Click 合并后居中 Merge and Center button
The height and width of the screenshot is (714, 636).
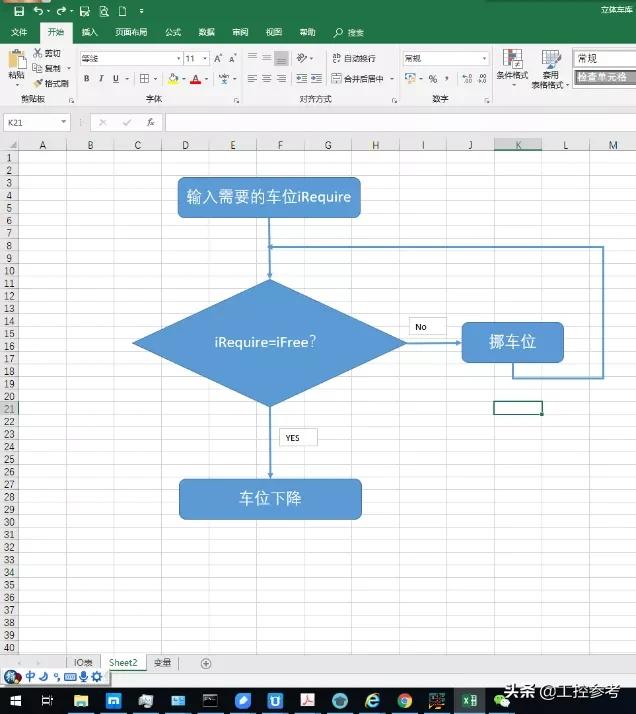point(358,79)
